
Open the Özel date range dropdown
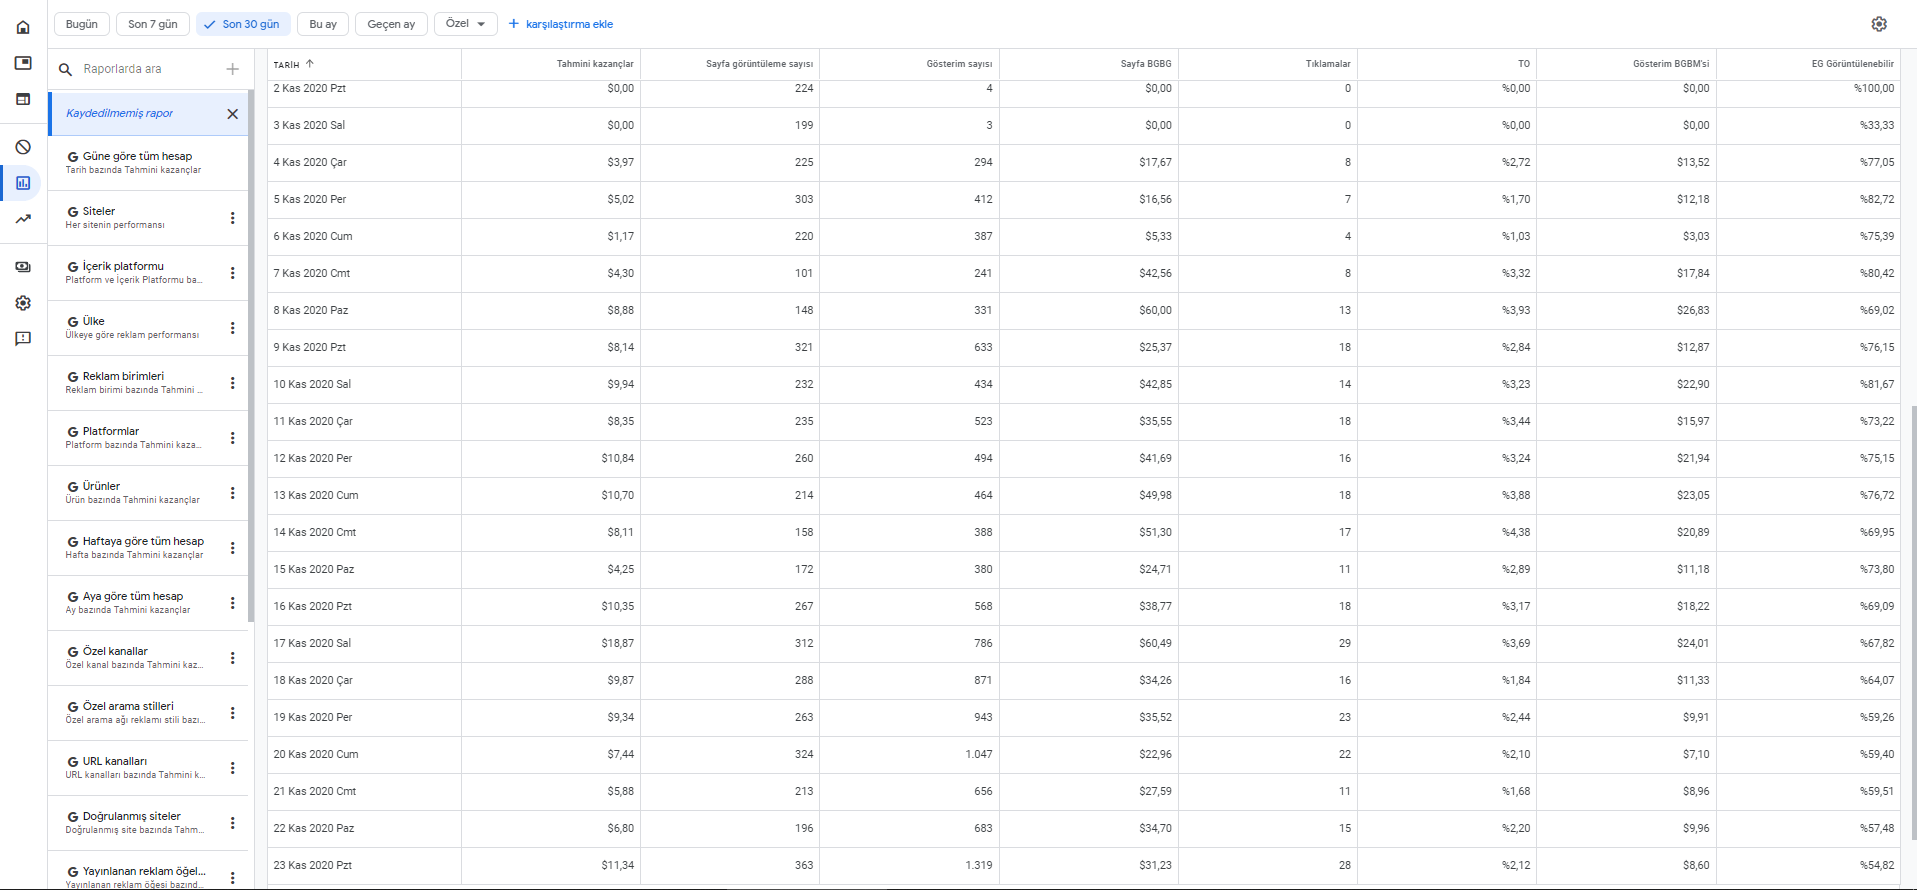(x=466, y=24)
